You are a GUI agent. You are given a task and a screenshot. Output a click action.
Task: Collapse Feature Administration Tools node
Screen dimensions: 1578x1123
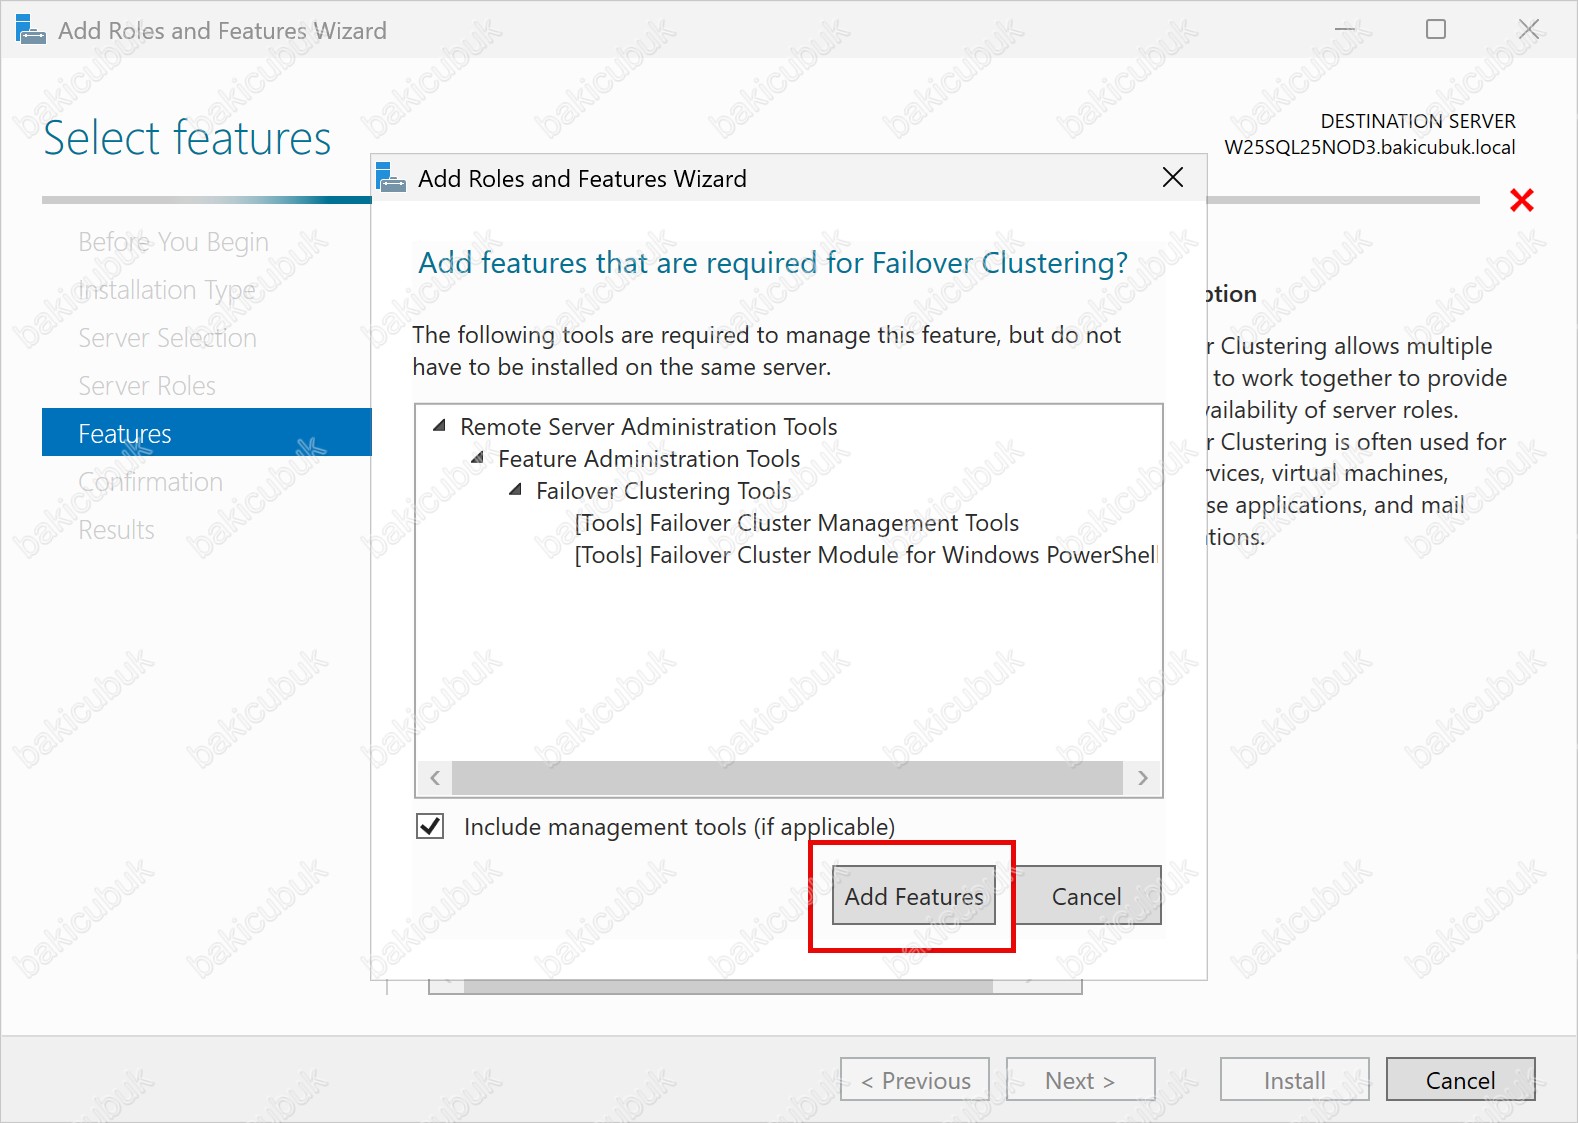477,458
